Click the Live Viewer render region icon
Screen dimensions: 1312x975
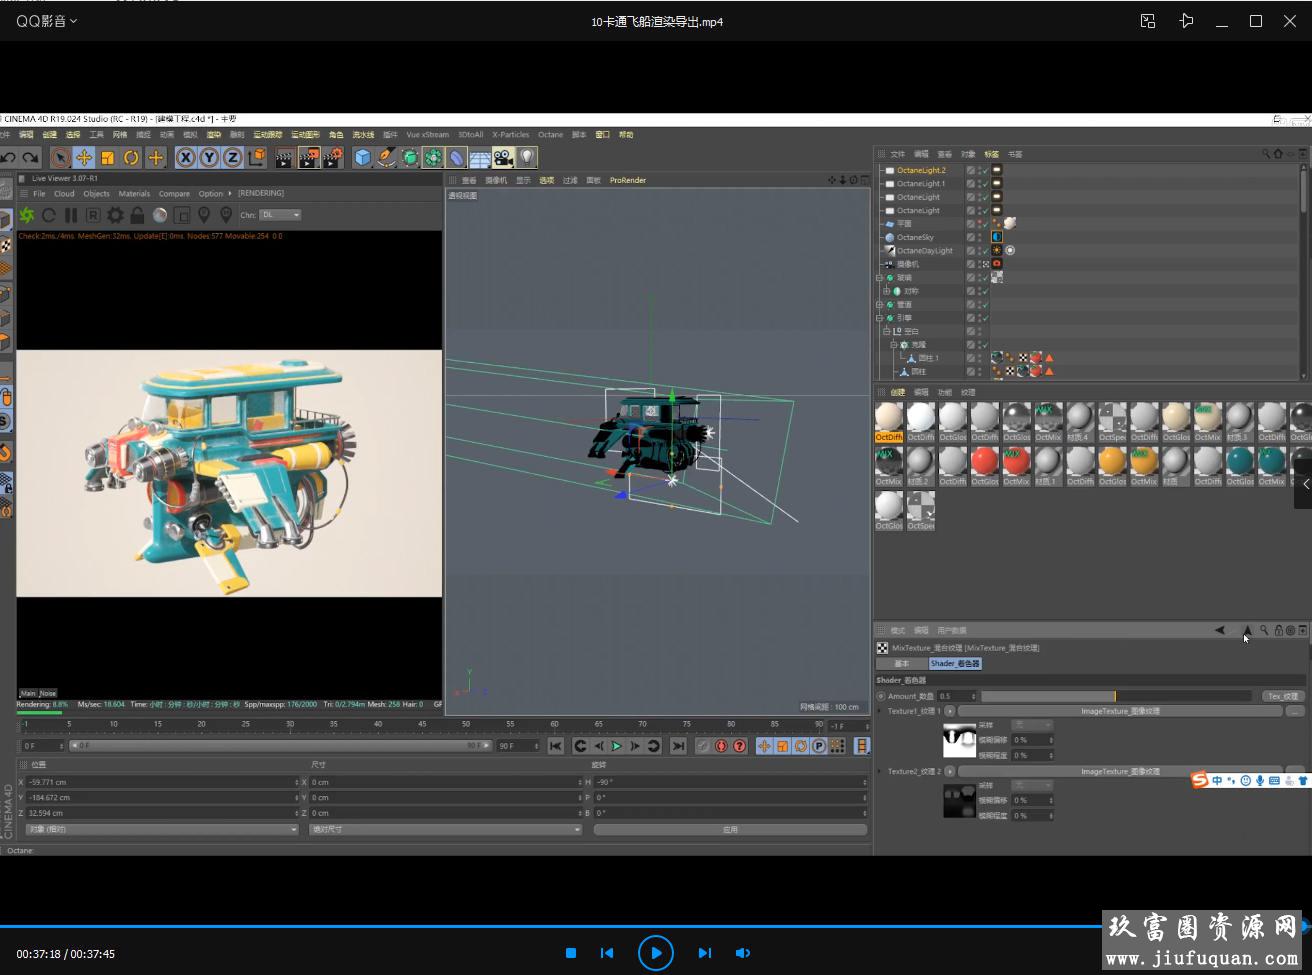182,215
